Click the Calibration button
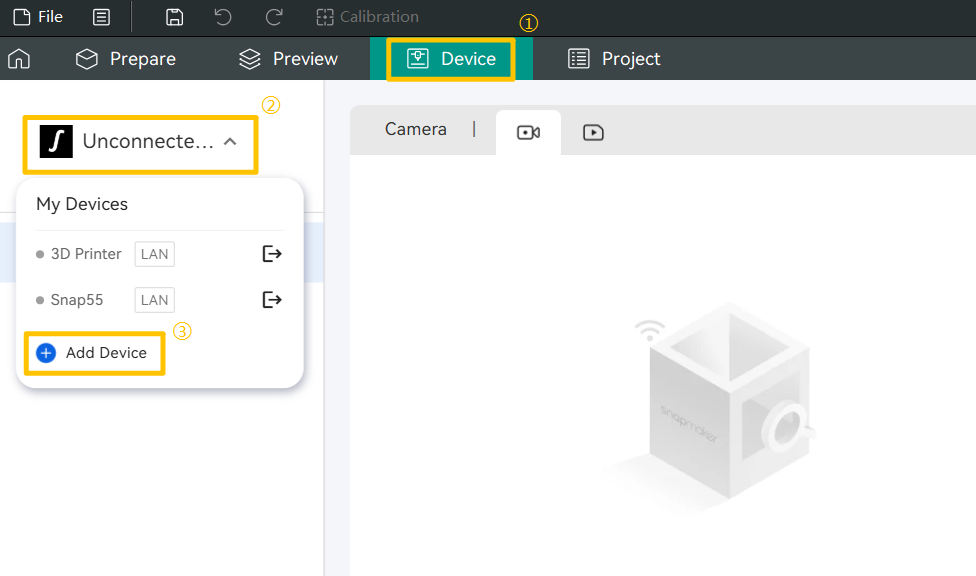This screenshot has height=576, width=976. (367, 17)
